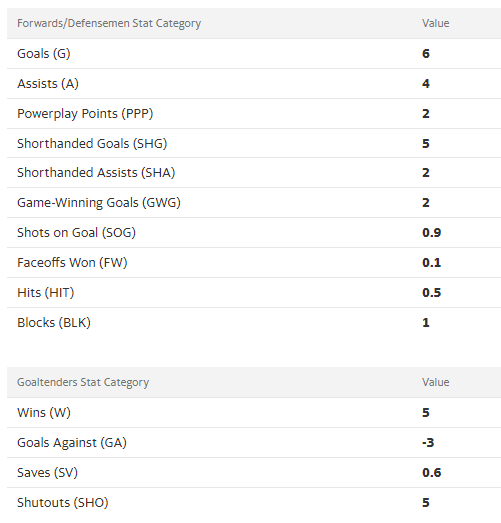This screenshot has height=523, width=501.
Task: Click the Goals value of 6
Action: pos(426,54)
